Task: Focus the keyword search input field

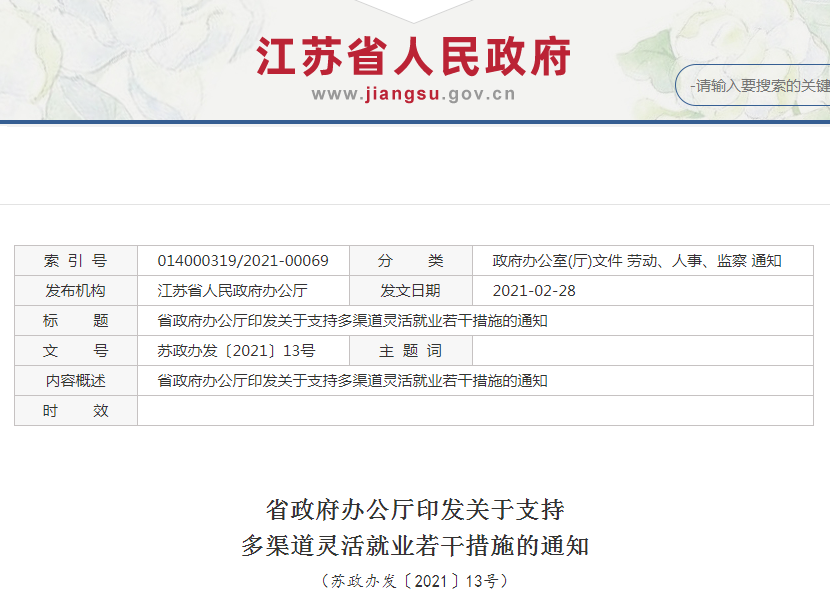Action: pyautogui.click(x=753, y=85)
